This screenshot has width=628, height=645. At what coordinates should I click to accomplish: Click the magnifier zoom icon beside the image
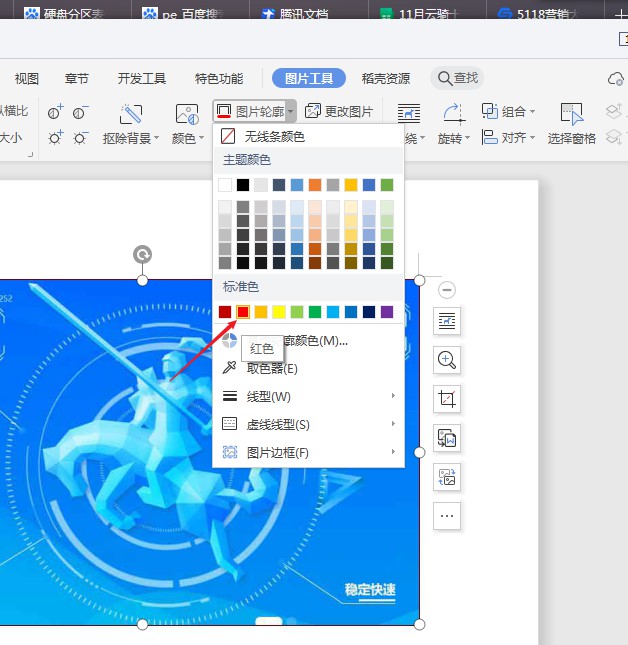point(447,360)
